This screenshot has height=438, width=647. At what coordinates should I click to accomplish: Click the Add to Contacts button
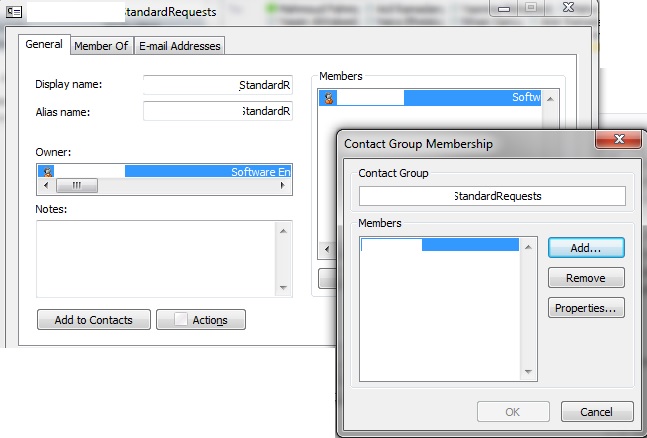click(94, 320)
